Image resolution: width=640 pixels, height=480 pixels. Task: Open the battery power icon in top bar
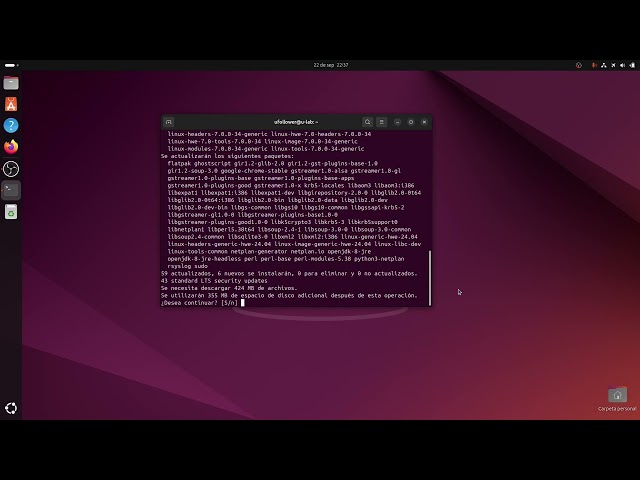pyautogui.click(x=632, y=65)
